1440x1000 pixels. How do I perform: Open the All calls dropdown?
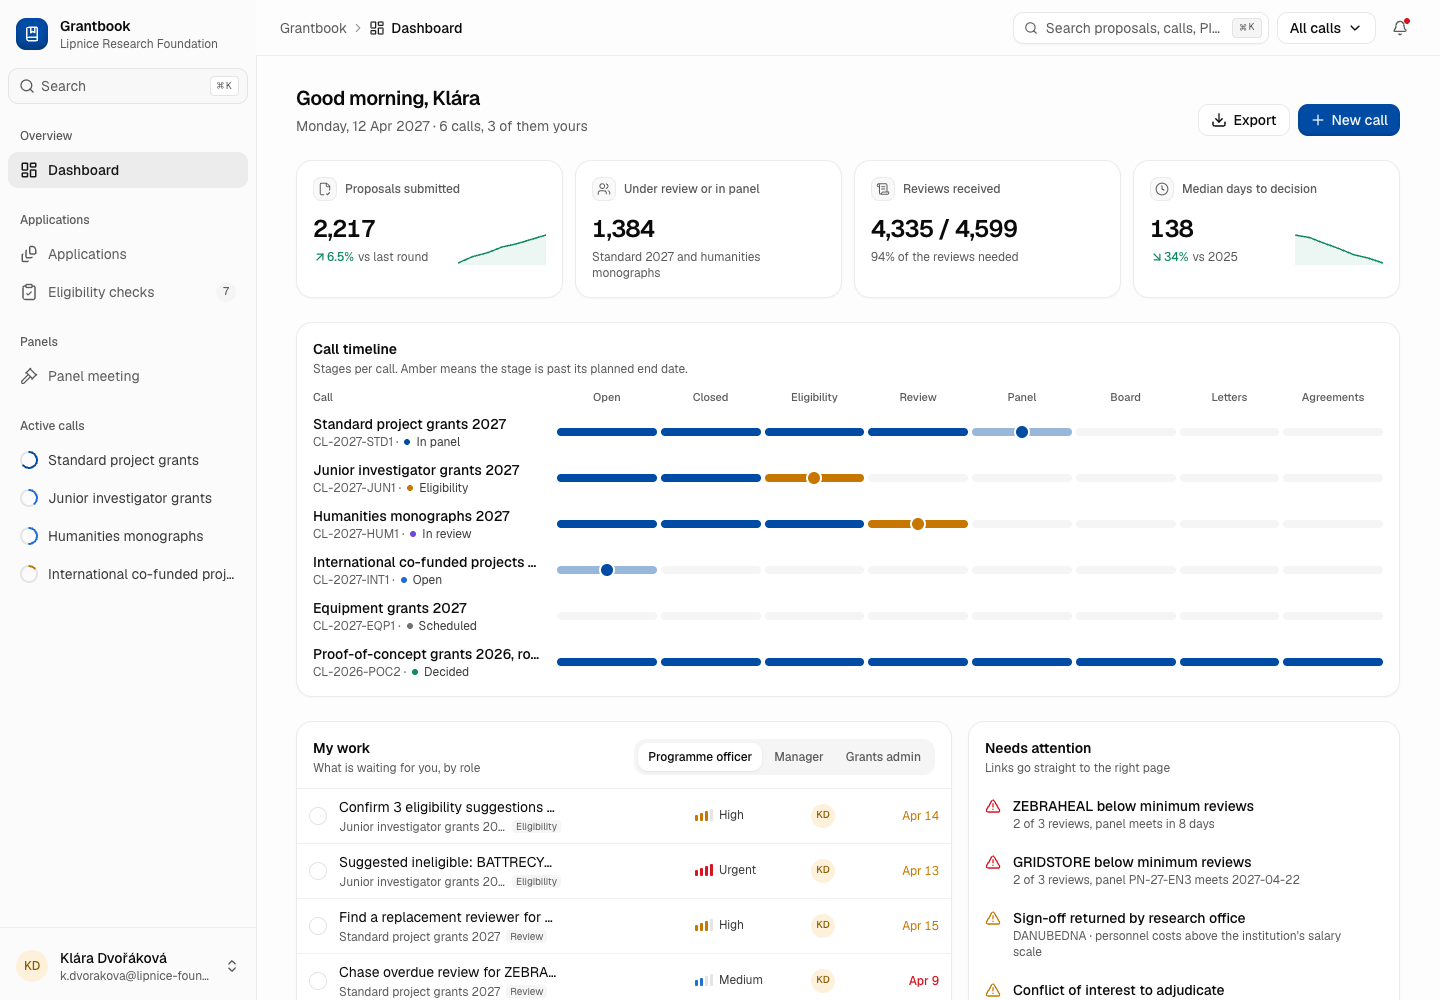pos(1326,28)
